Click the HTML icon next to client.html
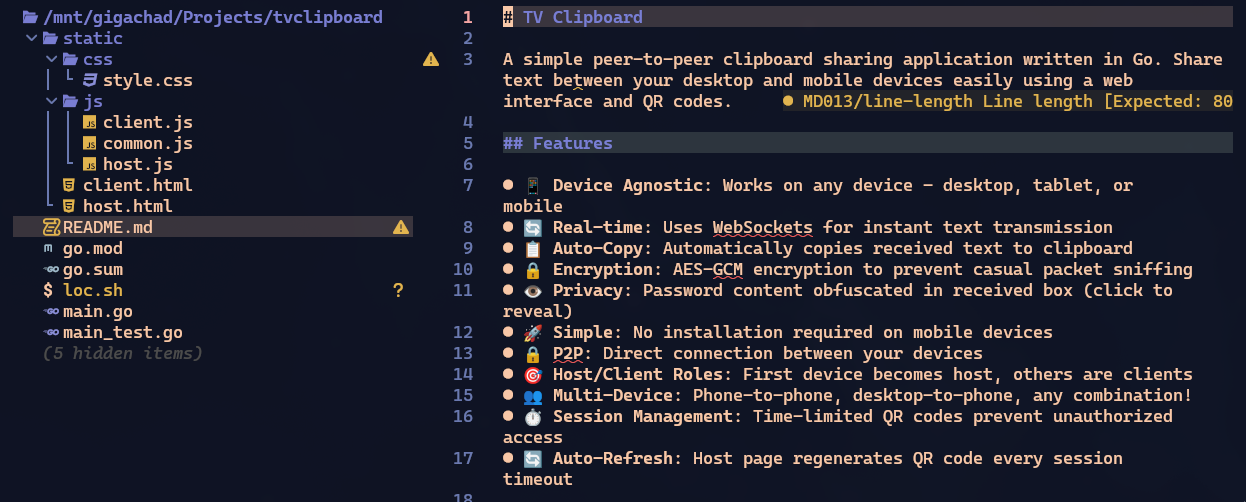This screenshot has height=502, width=1246. [69, 185]
